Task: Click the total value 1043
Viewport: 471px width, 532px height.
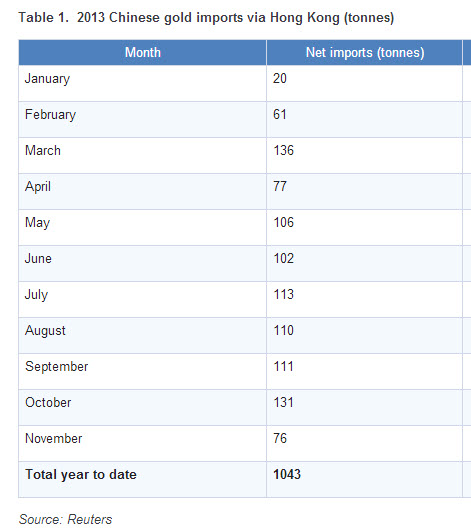Action: (x=287, y=474)
